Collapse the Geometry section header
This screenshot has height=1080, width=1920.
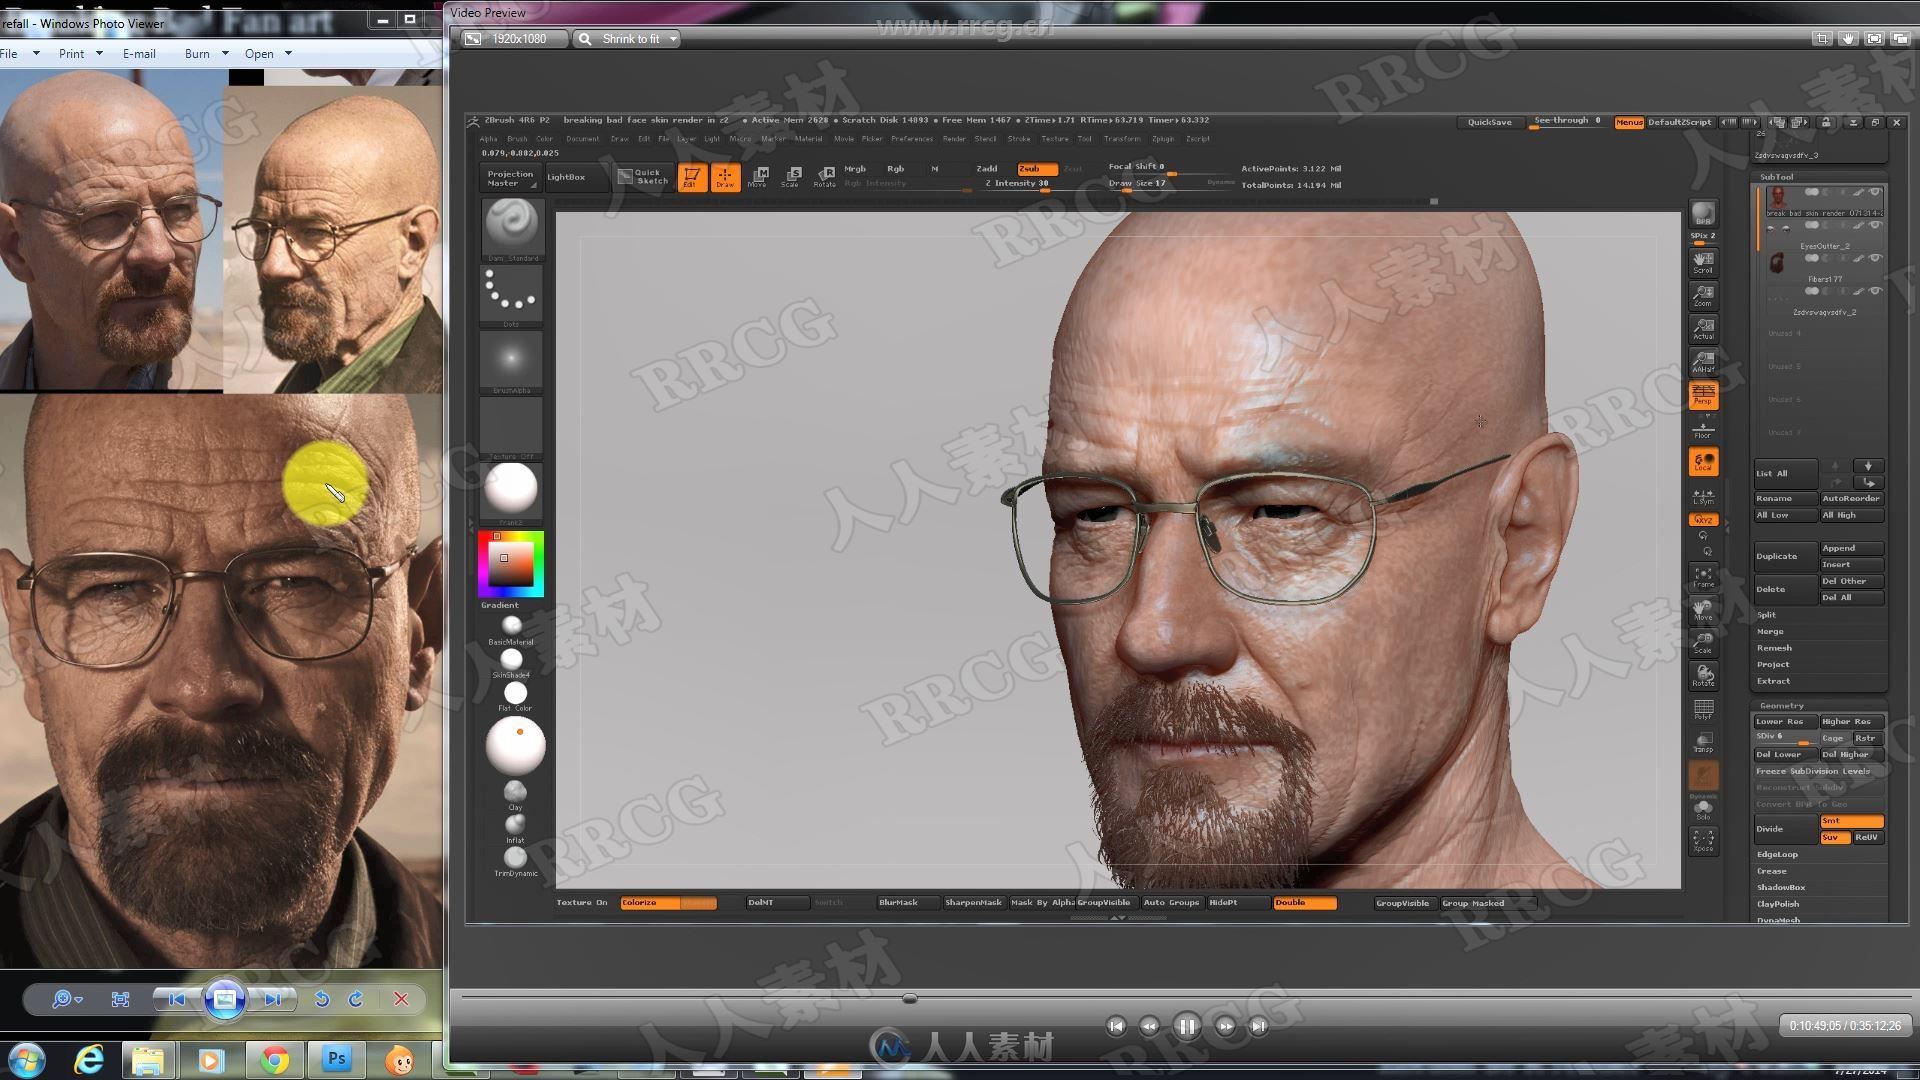click(1782, 706)
